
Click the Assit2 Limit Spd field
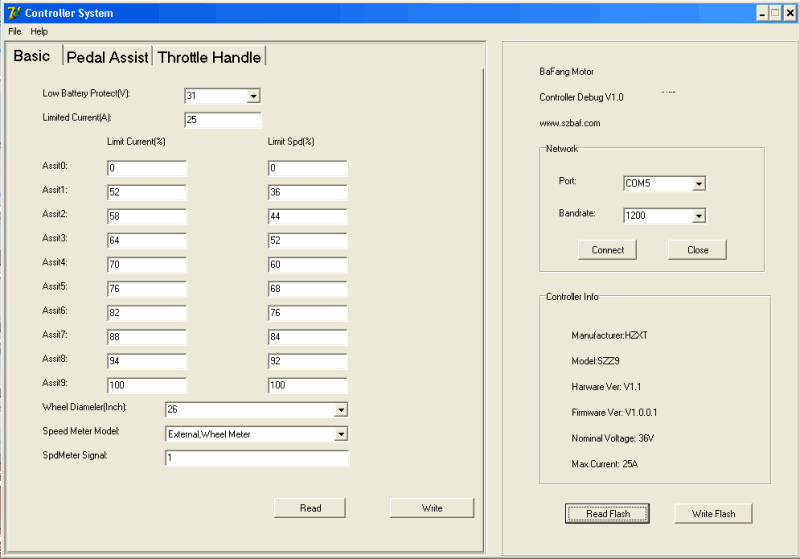pos(308,216)
